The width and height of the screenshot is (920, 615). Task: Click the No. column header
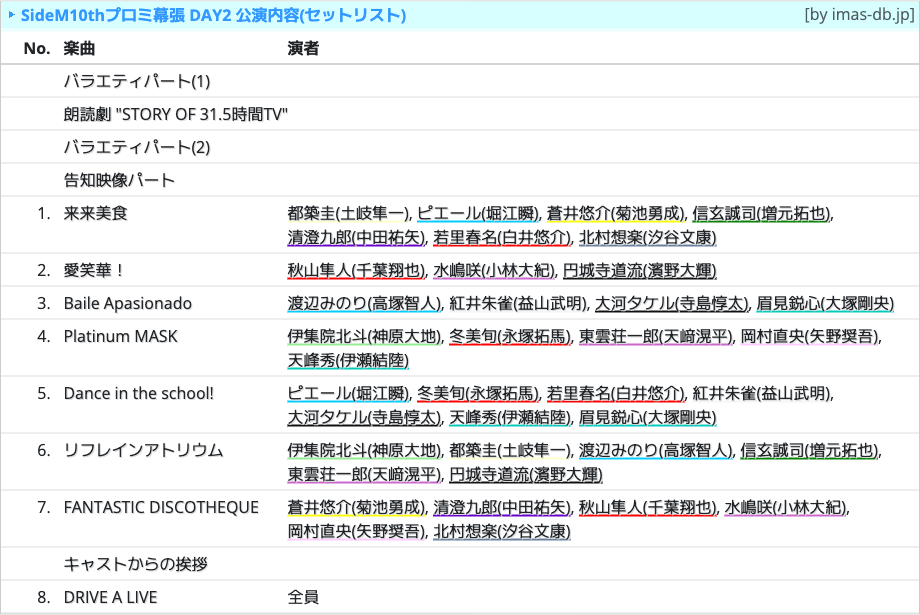pyautogui.click(x=37, y=49)
